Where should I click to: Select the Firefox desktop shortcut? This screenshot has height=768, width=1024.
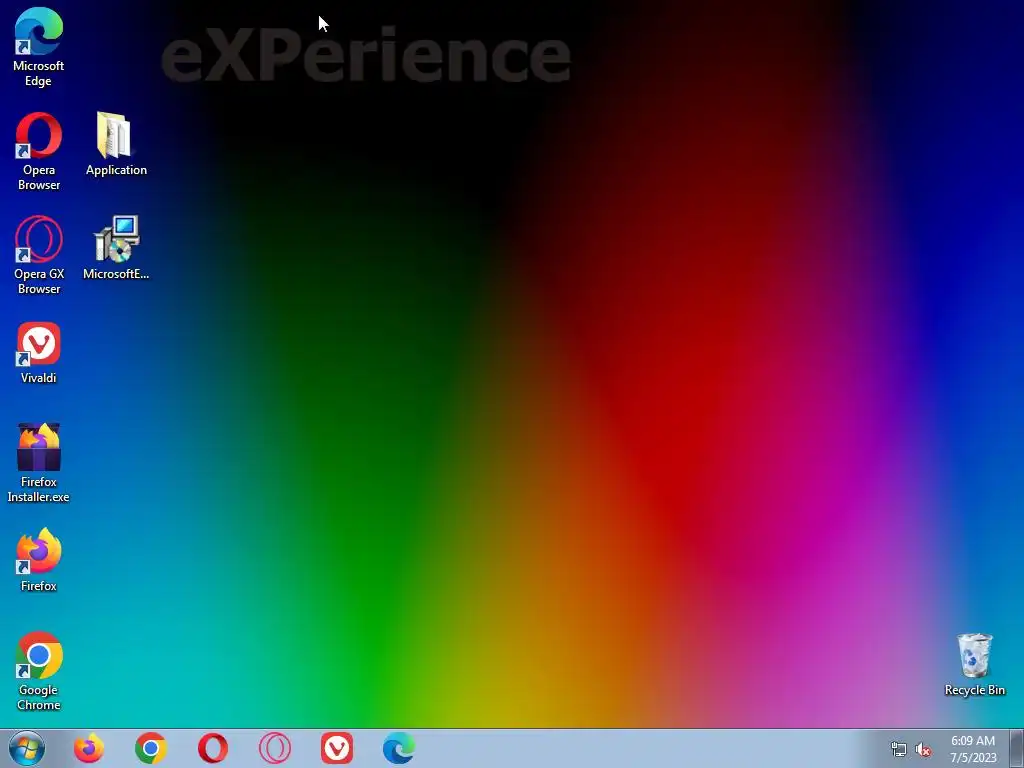pos(39,560)
